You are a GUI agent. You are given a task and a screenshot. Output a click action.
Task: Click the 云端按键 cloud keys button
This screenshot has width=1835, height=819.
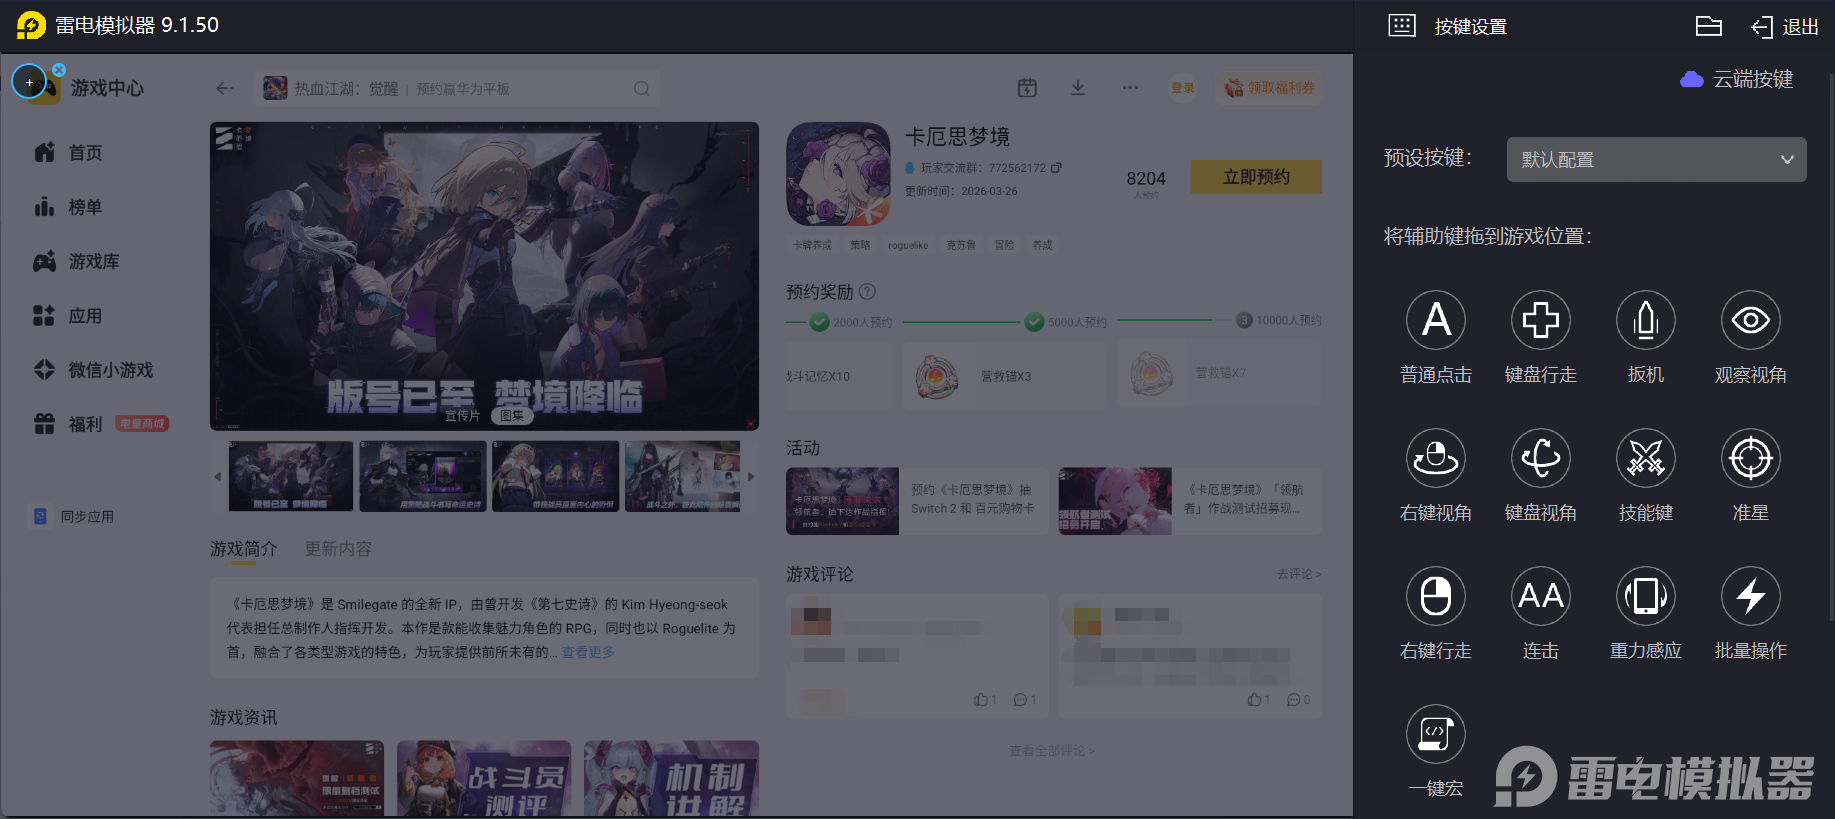(x=1737, y=79)
